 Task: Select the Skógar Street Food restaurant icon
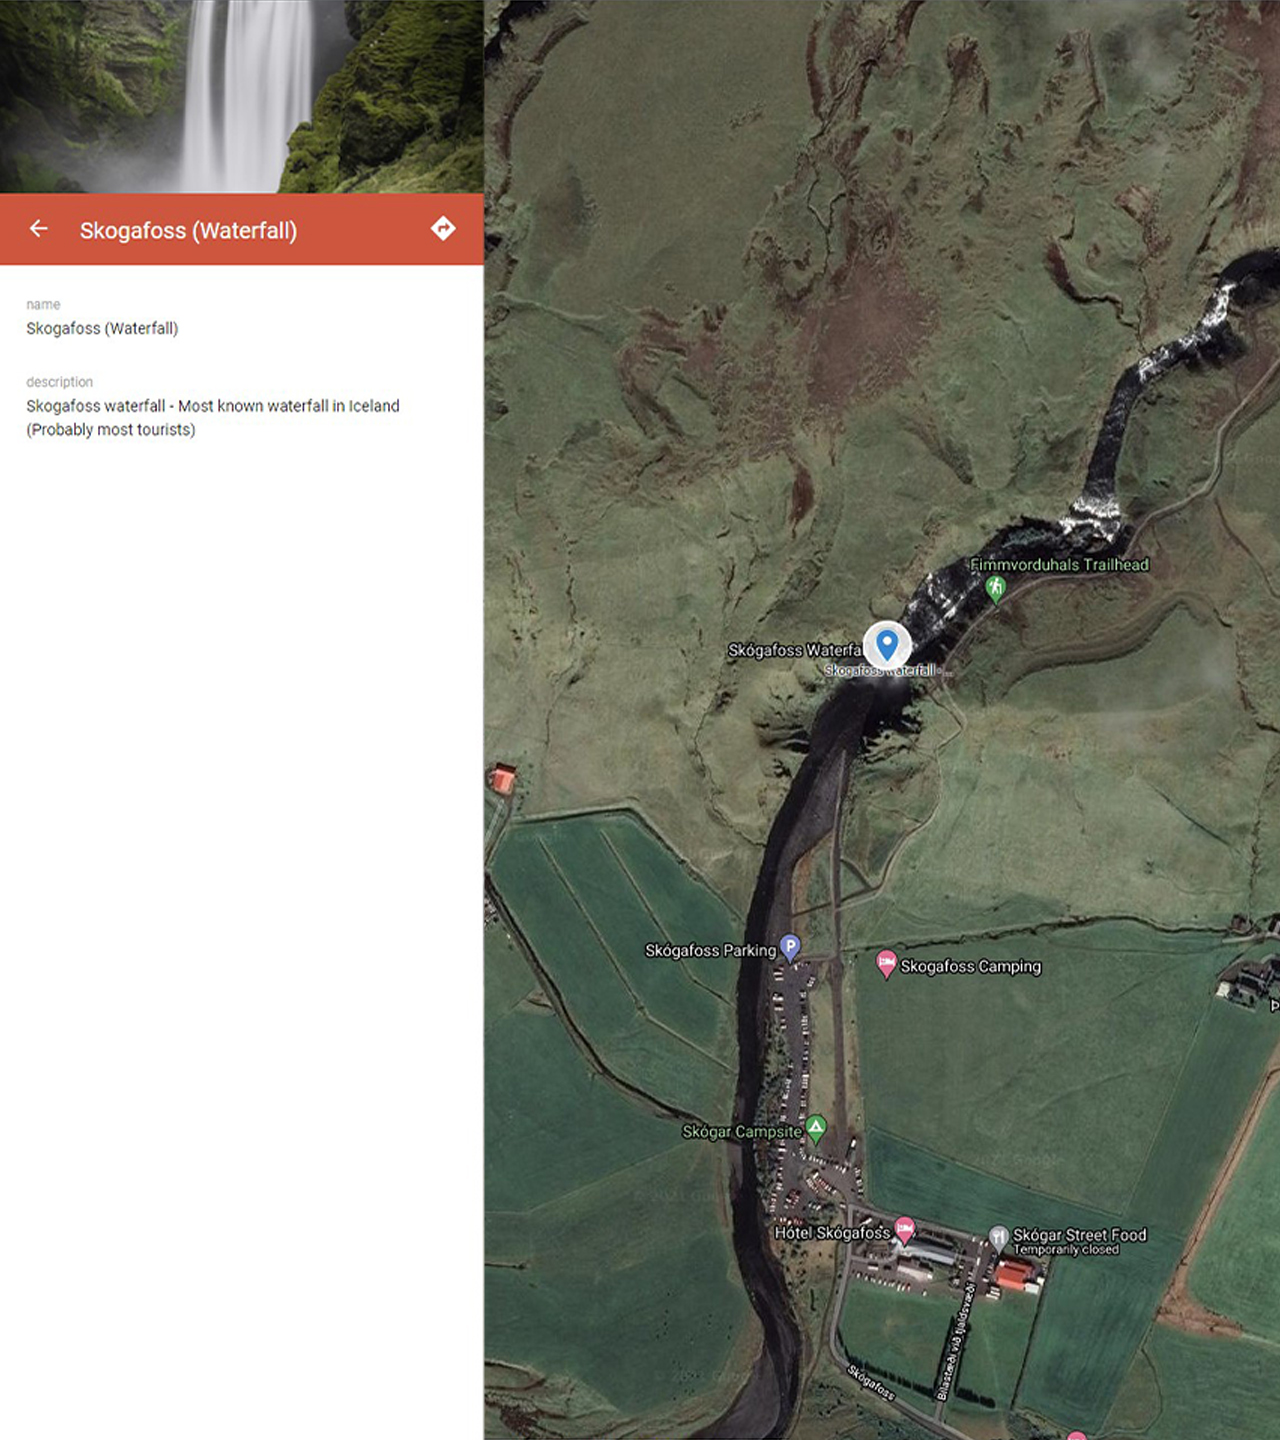(x=999, y=1235)
